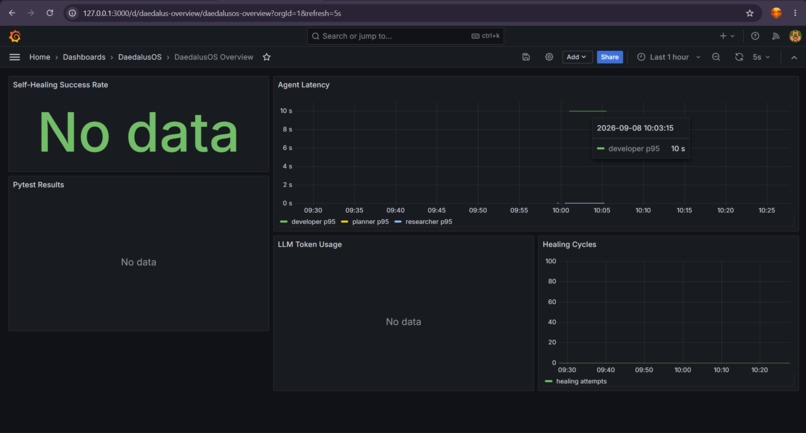806x433 pixels.
Task: Open DaedalusOS folder breadcrumb
Action: coord(140,57)
